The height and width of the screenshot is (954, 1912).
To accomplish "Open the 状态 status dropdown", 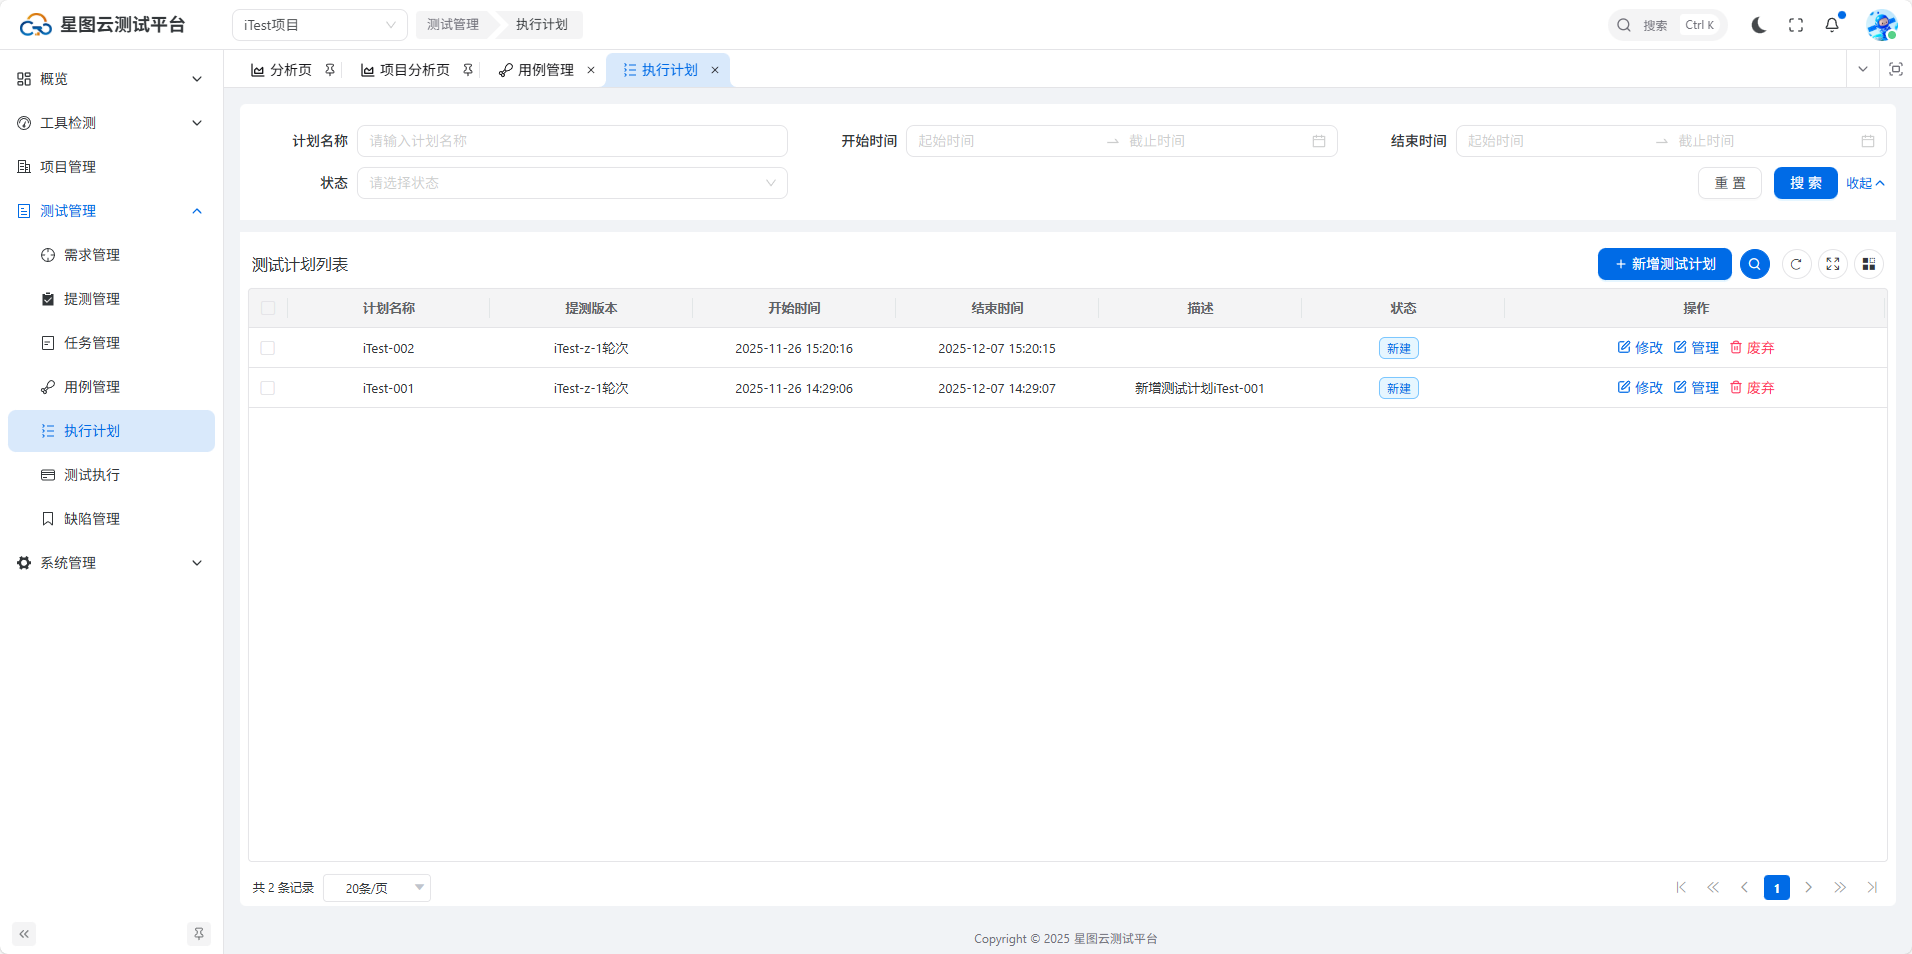I will 572,183.
